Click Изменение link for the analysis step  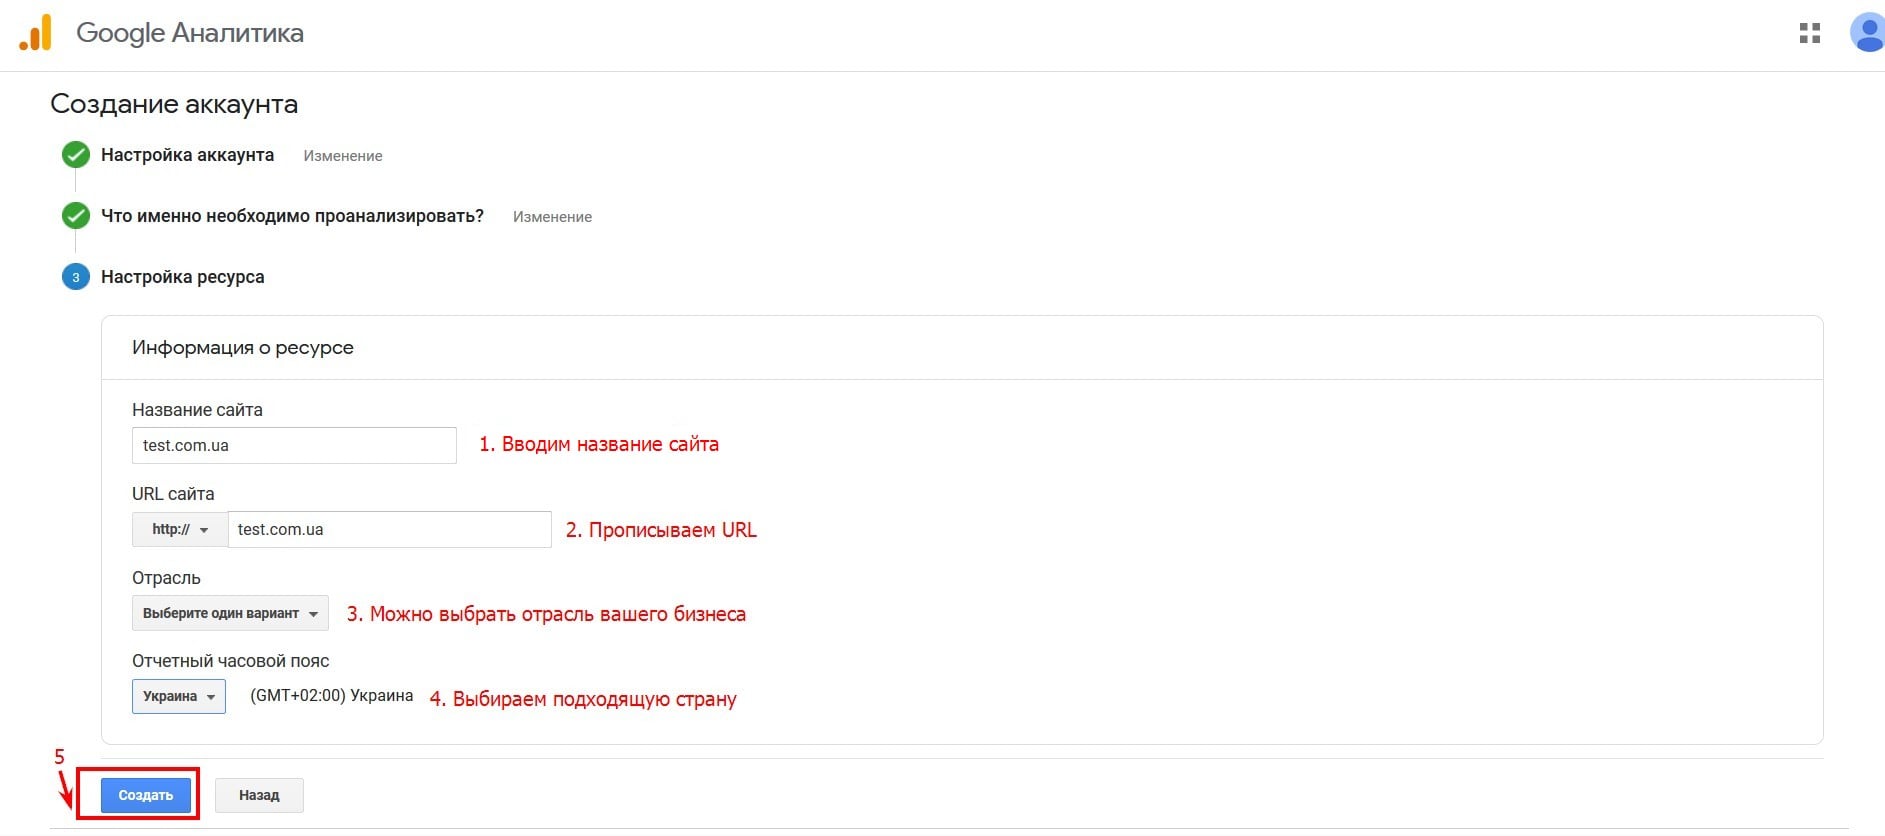click(x=552, y=217)
